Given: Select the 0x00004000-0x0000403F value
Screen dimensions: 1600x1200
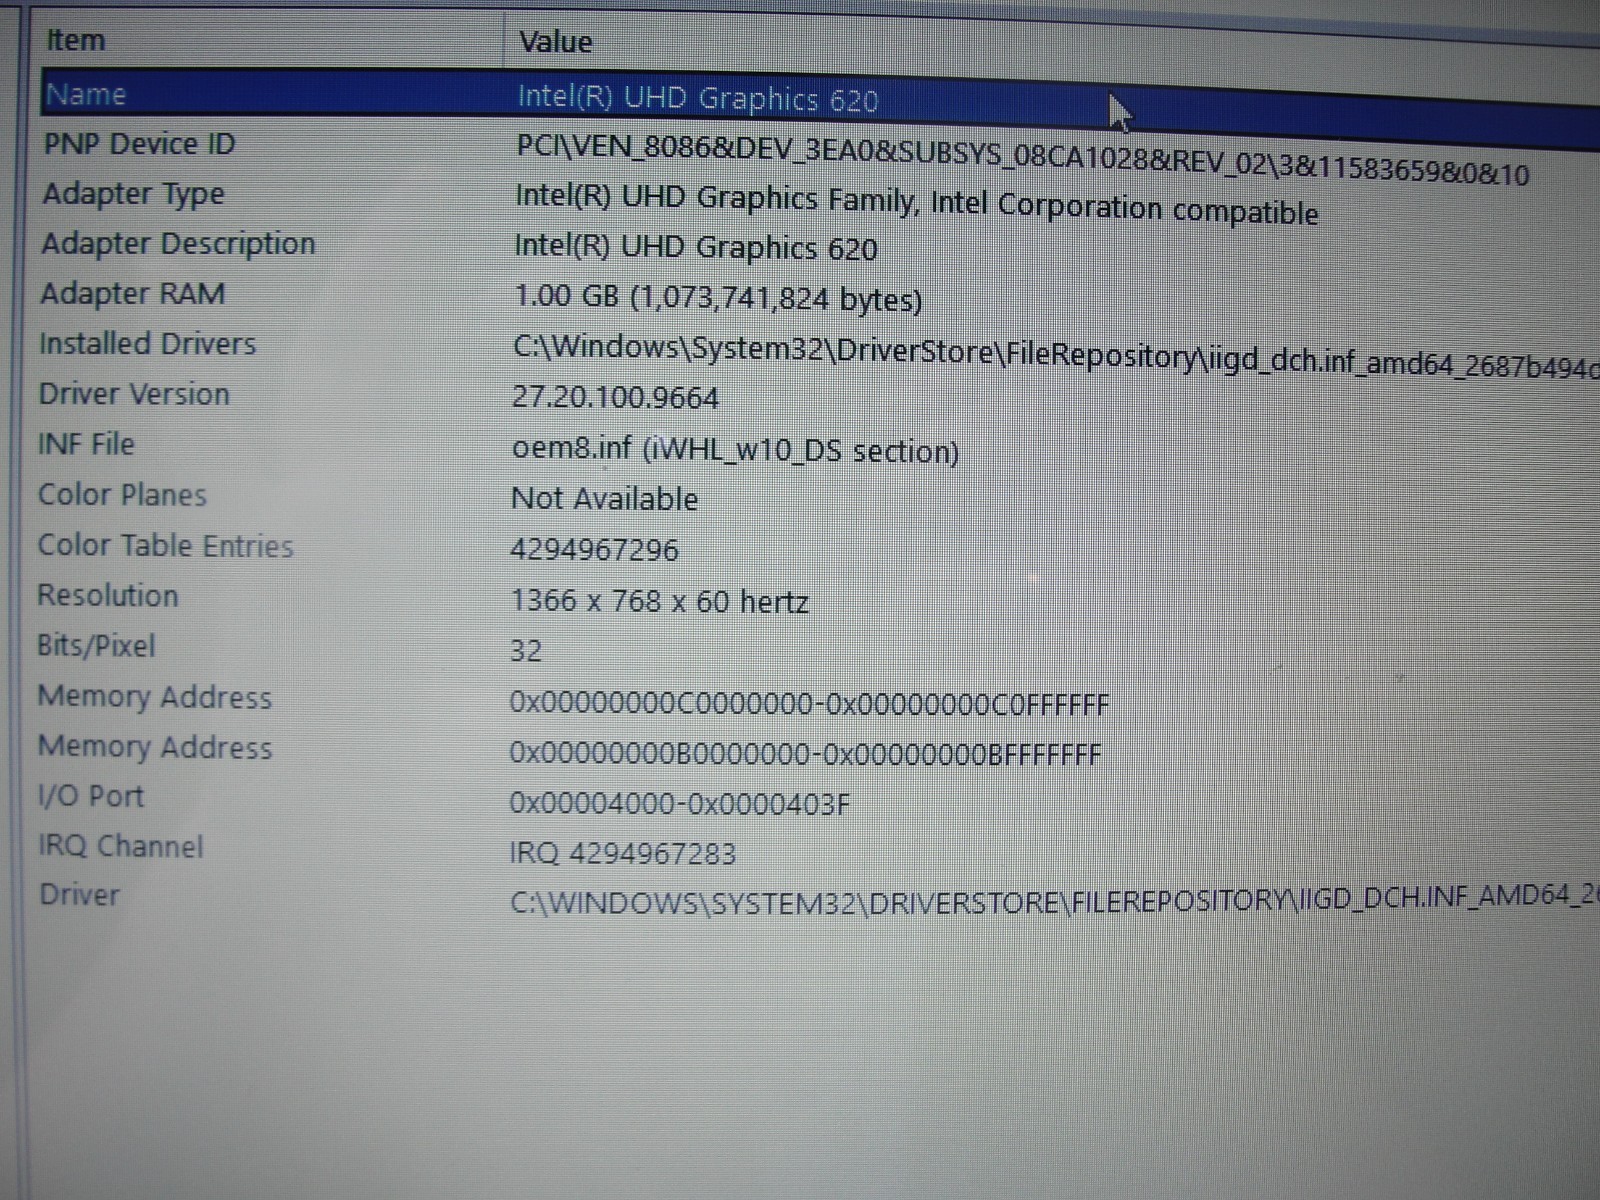Looking at the screenshot, I should 679,803.
